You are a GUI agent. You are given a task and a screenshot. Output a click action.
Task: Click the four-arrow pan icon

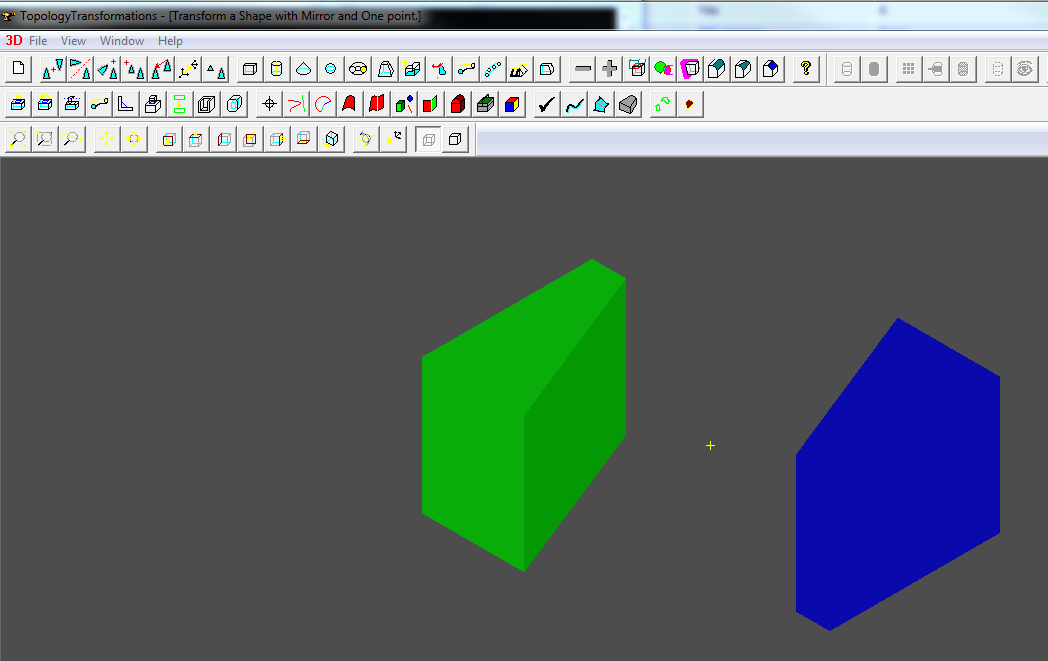(106, 139)
